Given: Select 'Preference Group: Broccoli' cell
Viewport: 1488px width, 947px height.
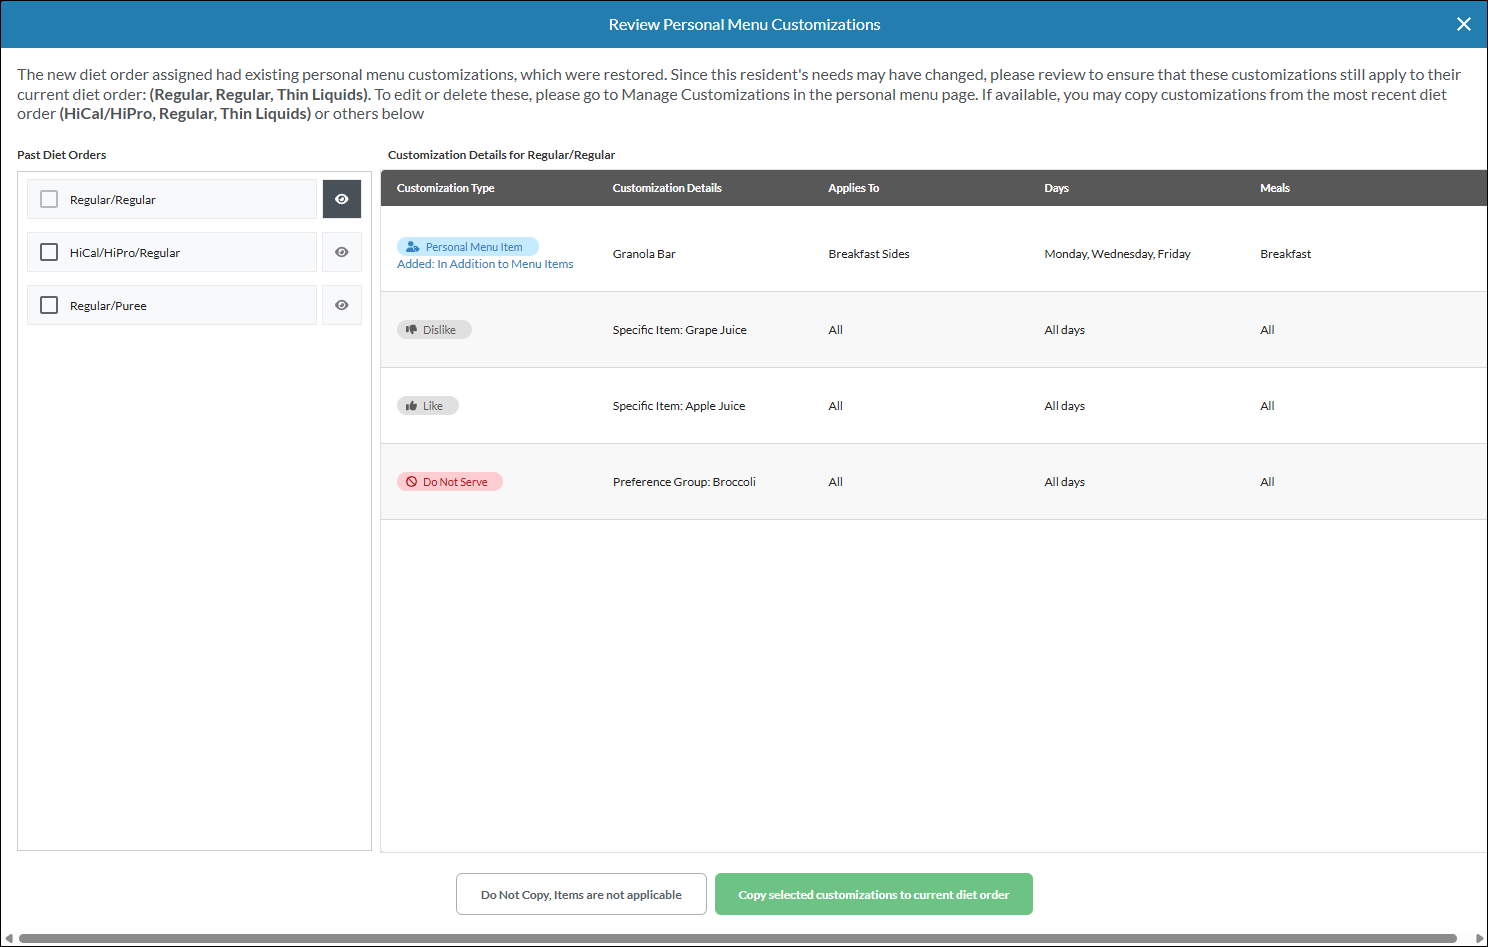Looking at the screenshot, I should tap(684, 482).
